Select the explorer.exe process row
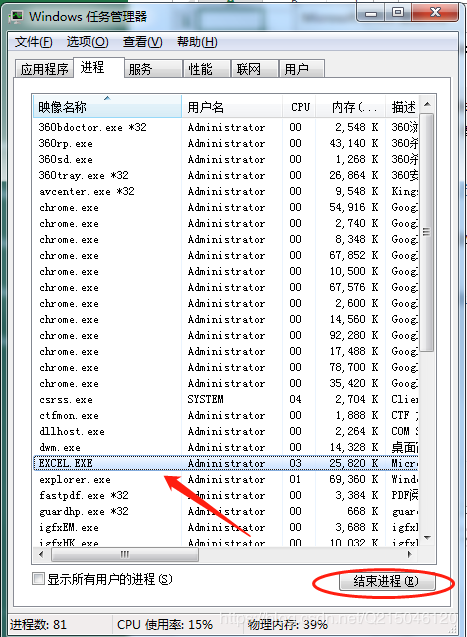This screenshot has width=467, height=637. point(226,479)
